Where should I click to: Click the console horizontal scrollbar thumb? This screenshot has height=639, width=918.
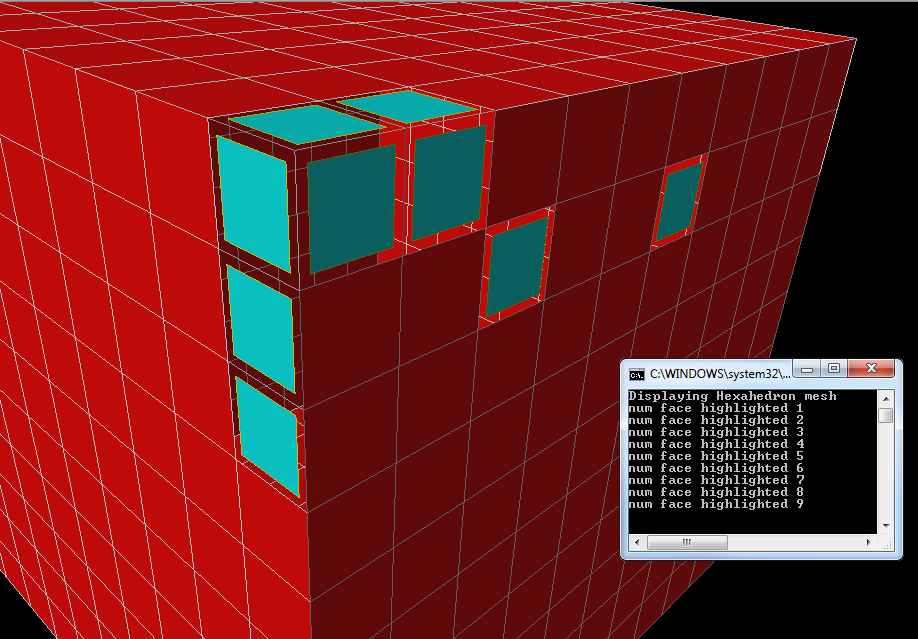point(687,542)
